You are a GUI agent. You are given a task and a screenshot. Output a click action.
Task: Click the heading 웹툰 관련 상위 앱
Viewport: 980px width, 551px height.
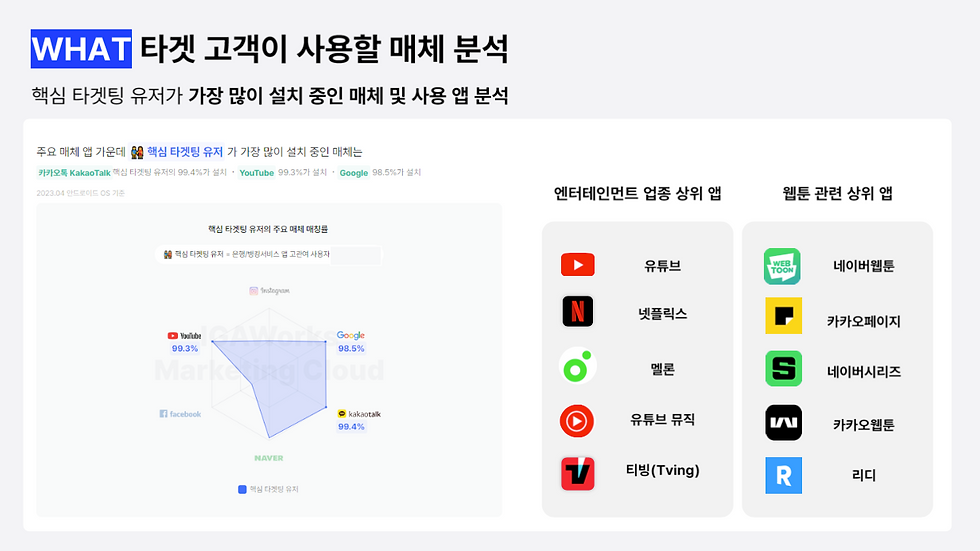pos(838,193)
